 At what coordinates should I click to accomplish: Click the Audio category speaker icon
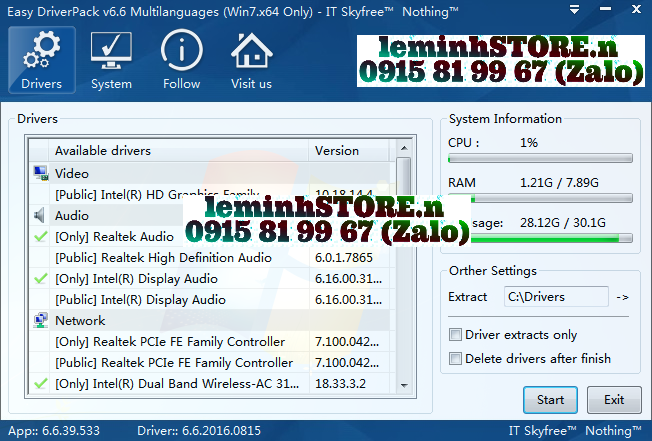click(40, 215)
